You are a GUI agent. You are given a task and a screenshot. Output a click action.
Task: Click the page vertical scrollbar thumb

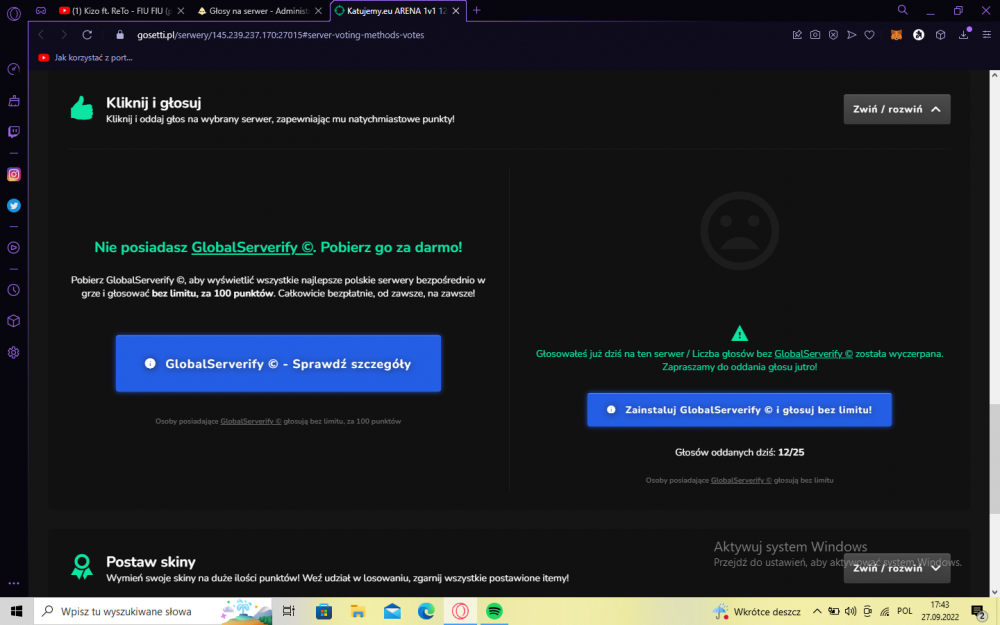coord(994,457)
